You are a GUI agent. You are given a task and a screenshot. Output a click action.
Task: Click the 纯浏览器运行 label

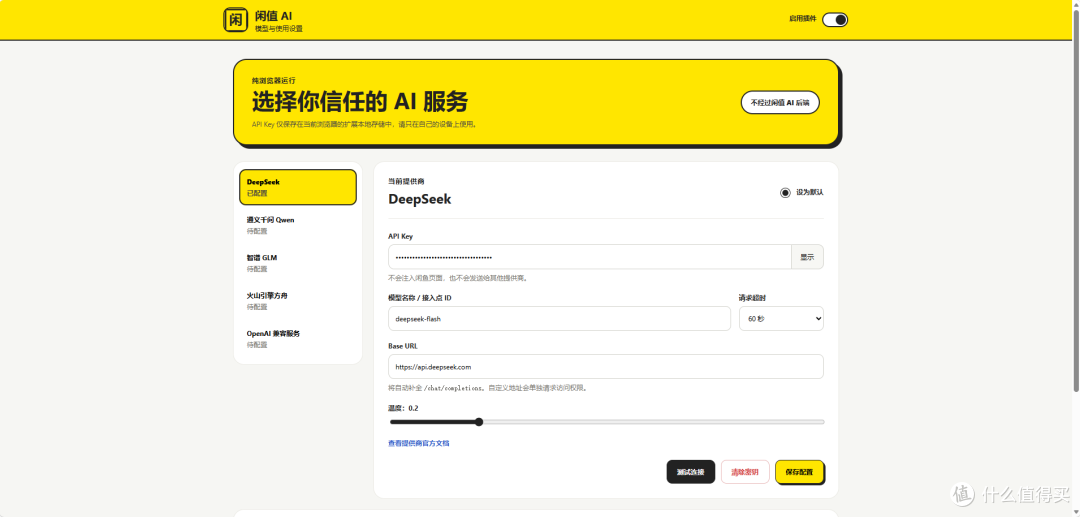(273, 81)
